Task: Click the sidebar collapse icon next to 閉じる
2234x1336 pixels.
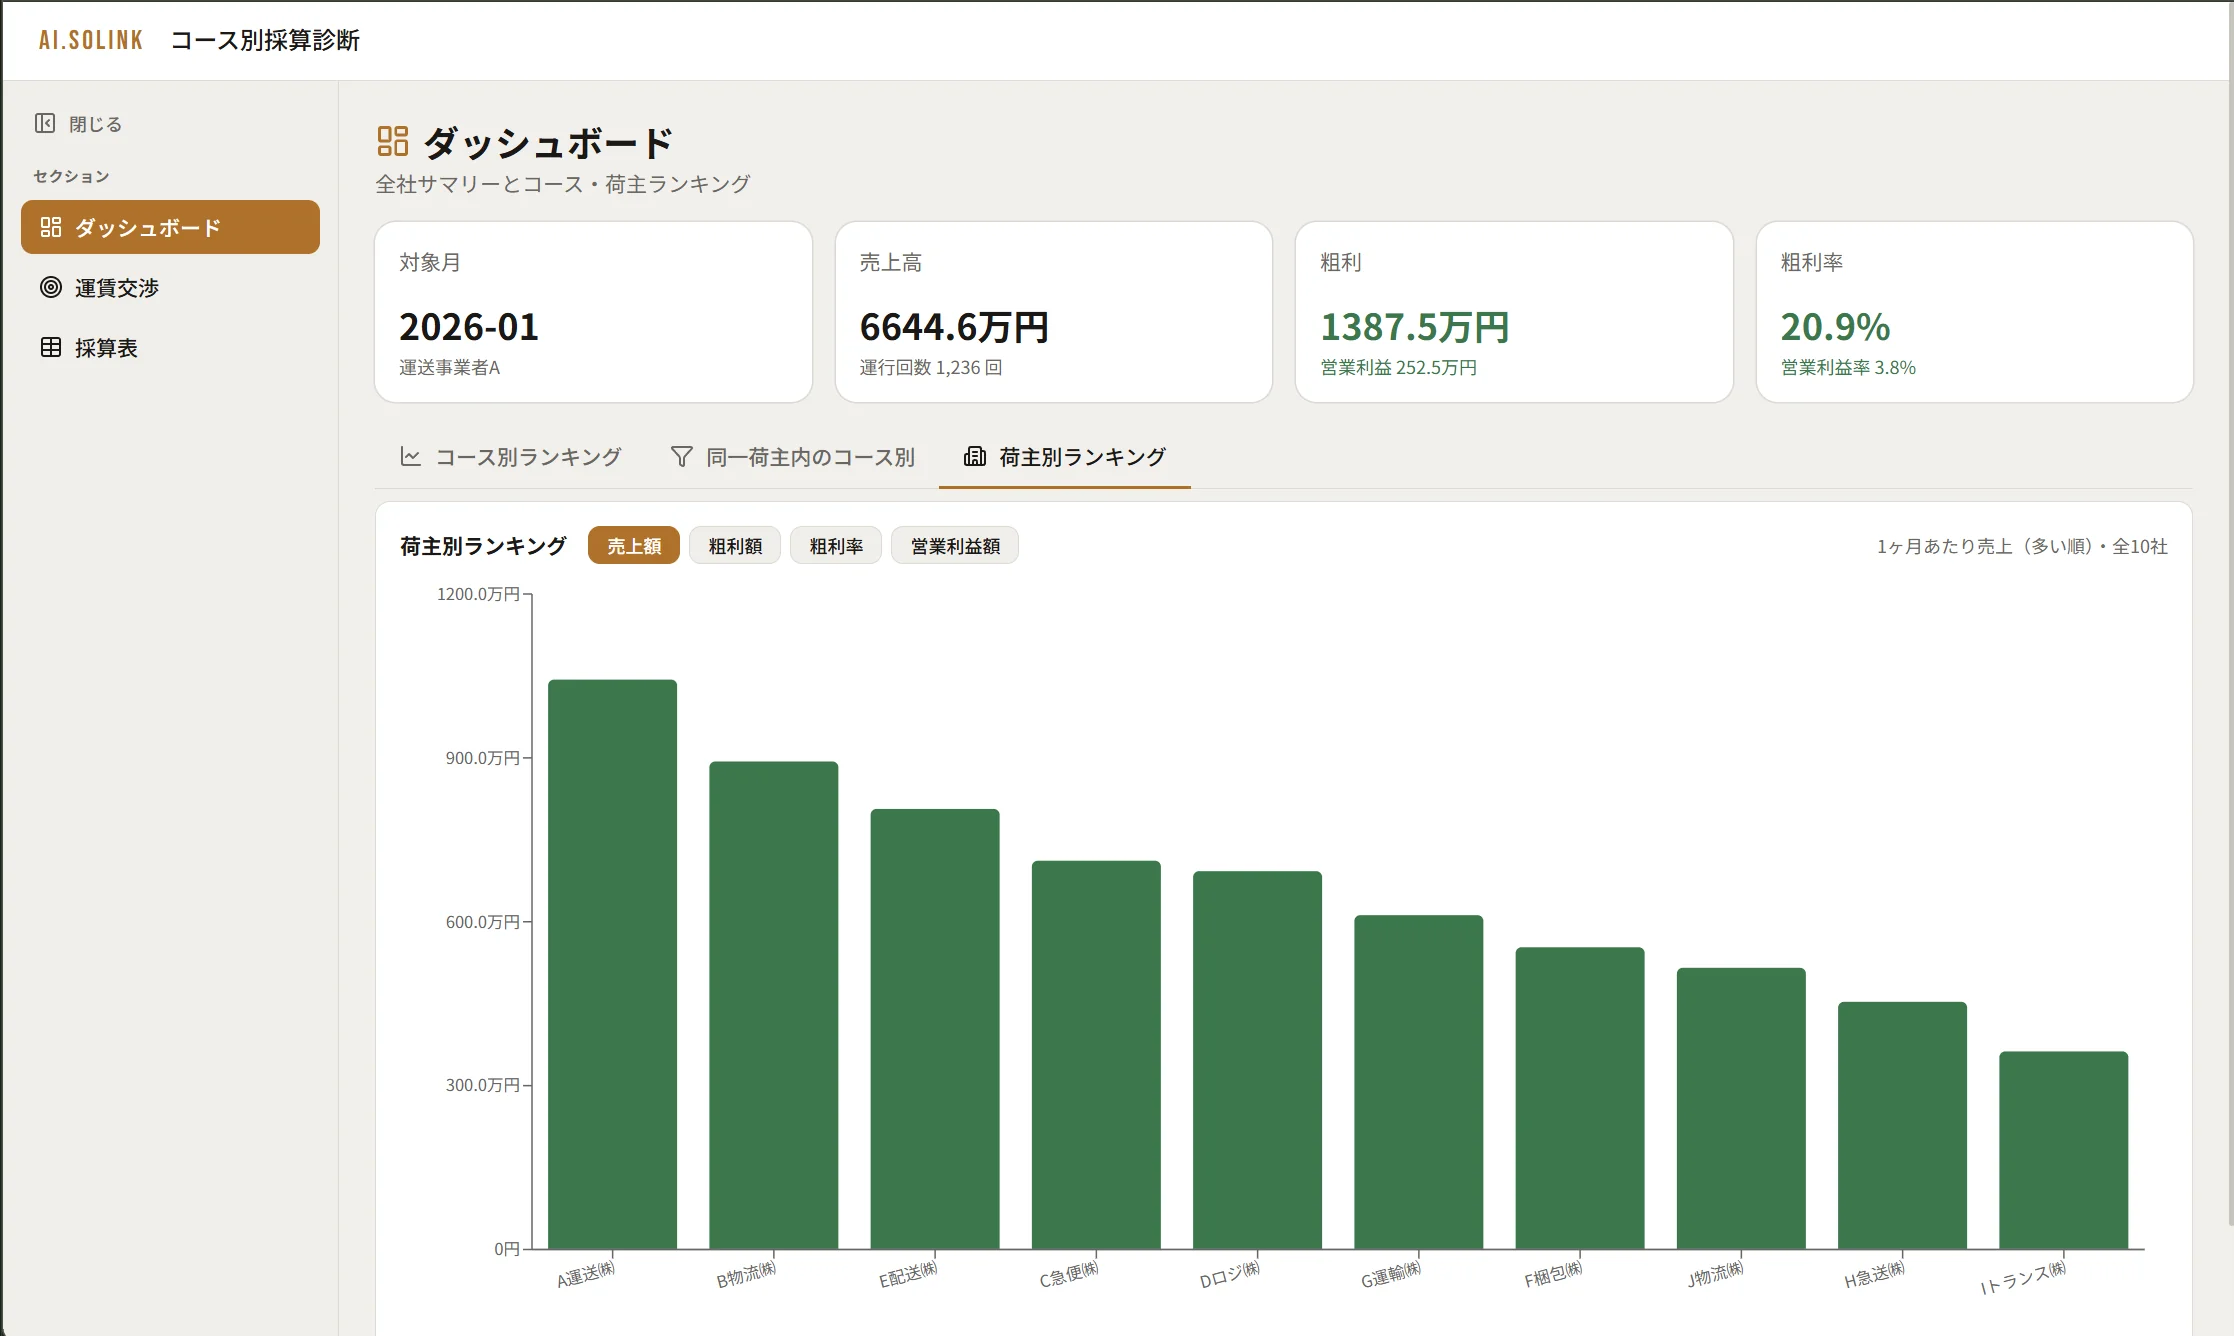Action: coord(45,123)
